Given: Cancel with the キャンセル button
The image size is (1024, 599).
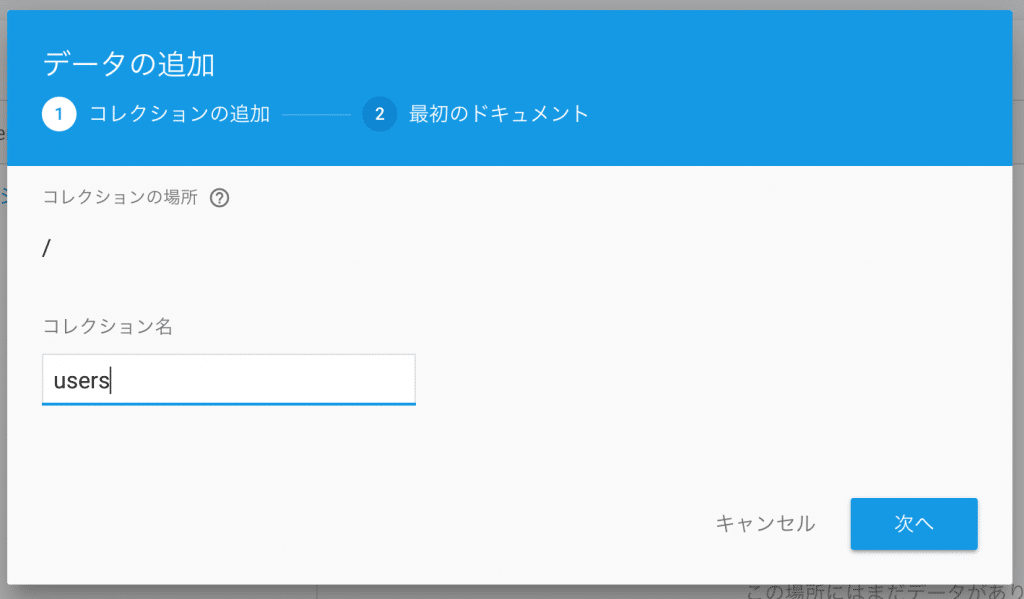Looking at the screenshot, I should [765, 523].
